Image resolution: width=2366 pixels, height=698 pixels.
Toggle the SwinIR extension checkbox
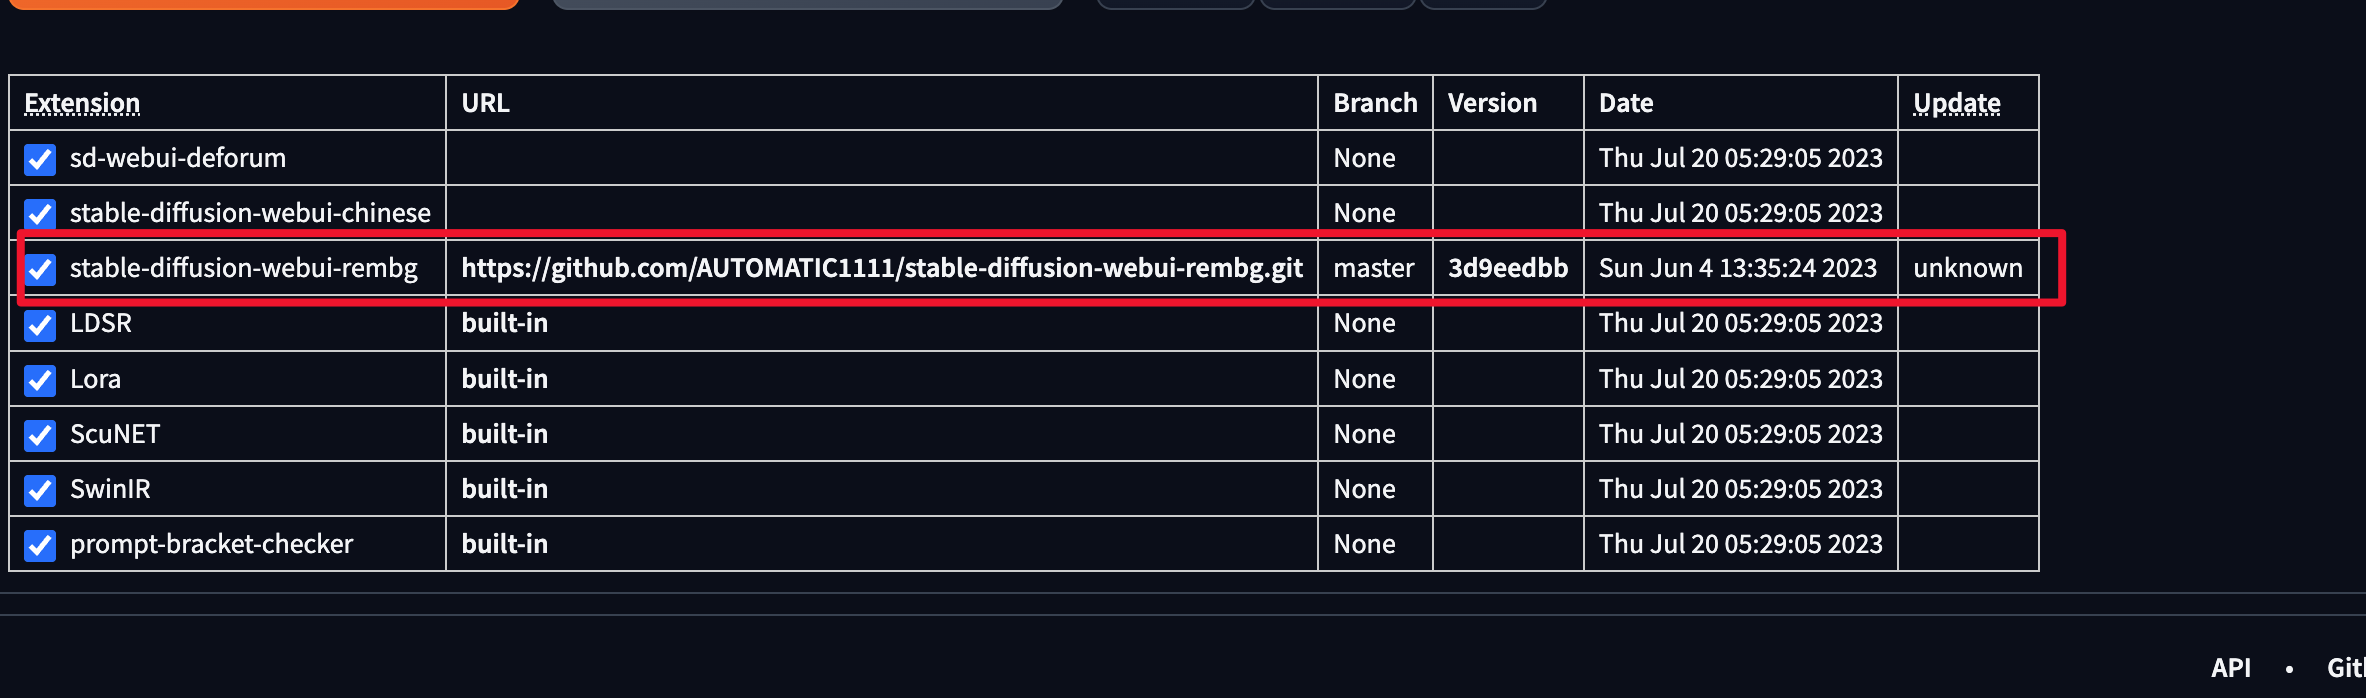tap(40, 490)
